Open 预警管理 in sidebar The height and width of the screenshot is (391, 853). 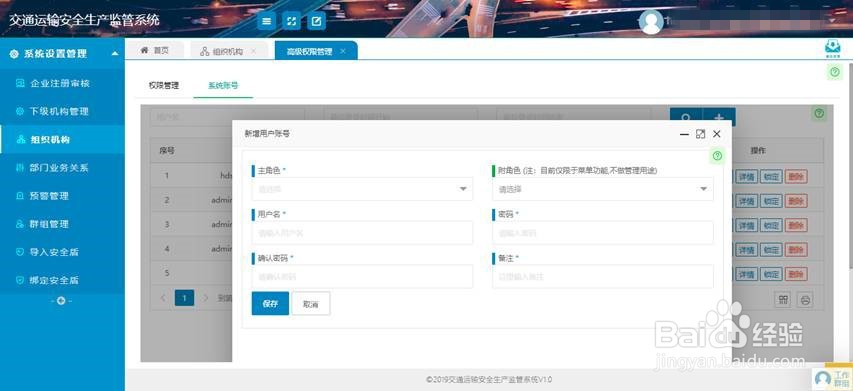point(62,196)
